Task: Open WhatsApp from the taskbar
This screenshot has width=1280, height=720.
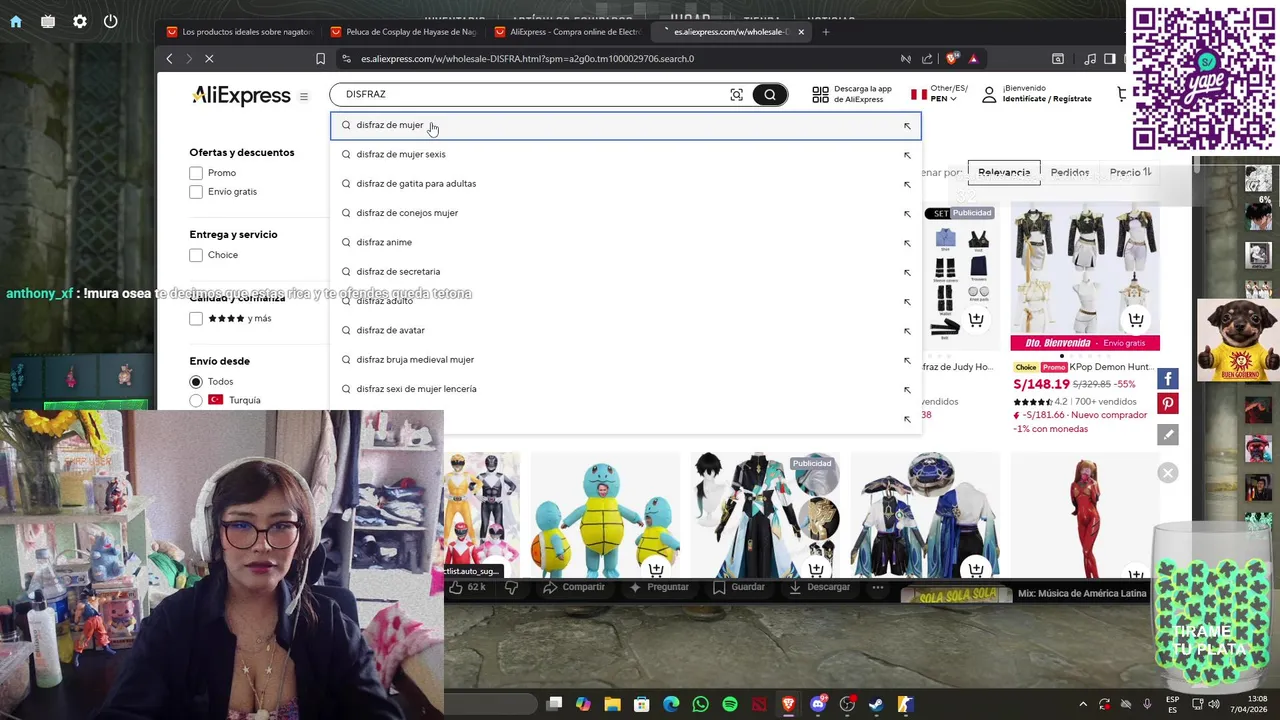Action: [x=700, y=705]
